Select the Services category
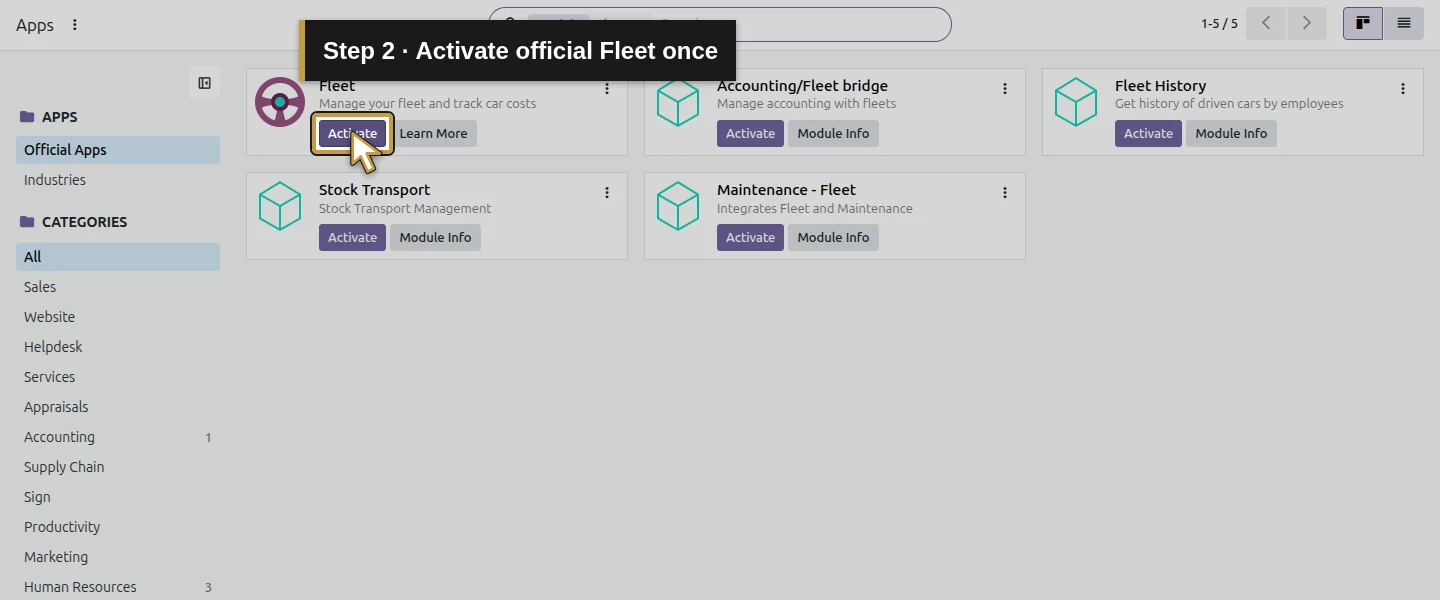The height and width of the screenshot is (600, 1440). click(x=118, y=377)
